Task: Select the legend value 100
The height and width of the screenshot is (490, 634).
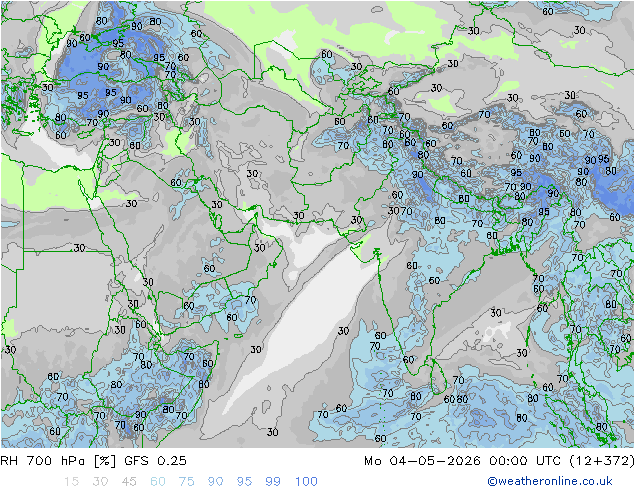Action: coord(306,482)
